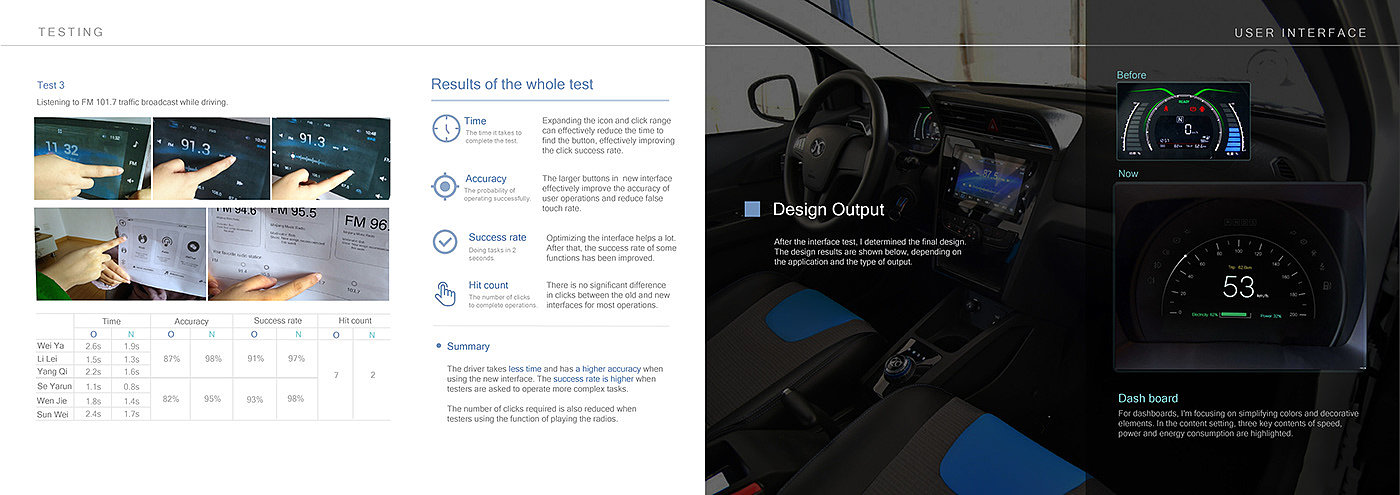Click the 2.4s time cell for Sun Wei
The image size is (1400, 495).
(x=93, y=413)
